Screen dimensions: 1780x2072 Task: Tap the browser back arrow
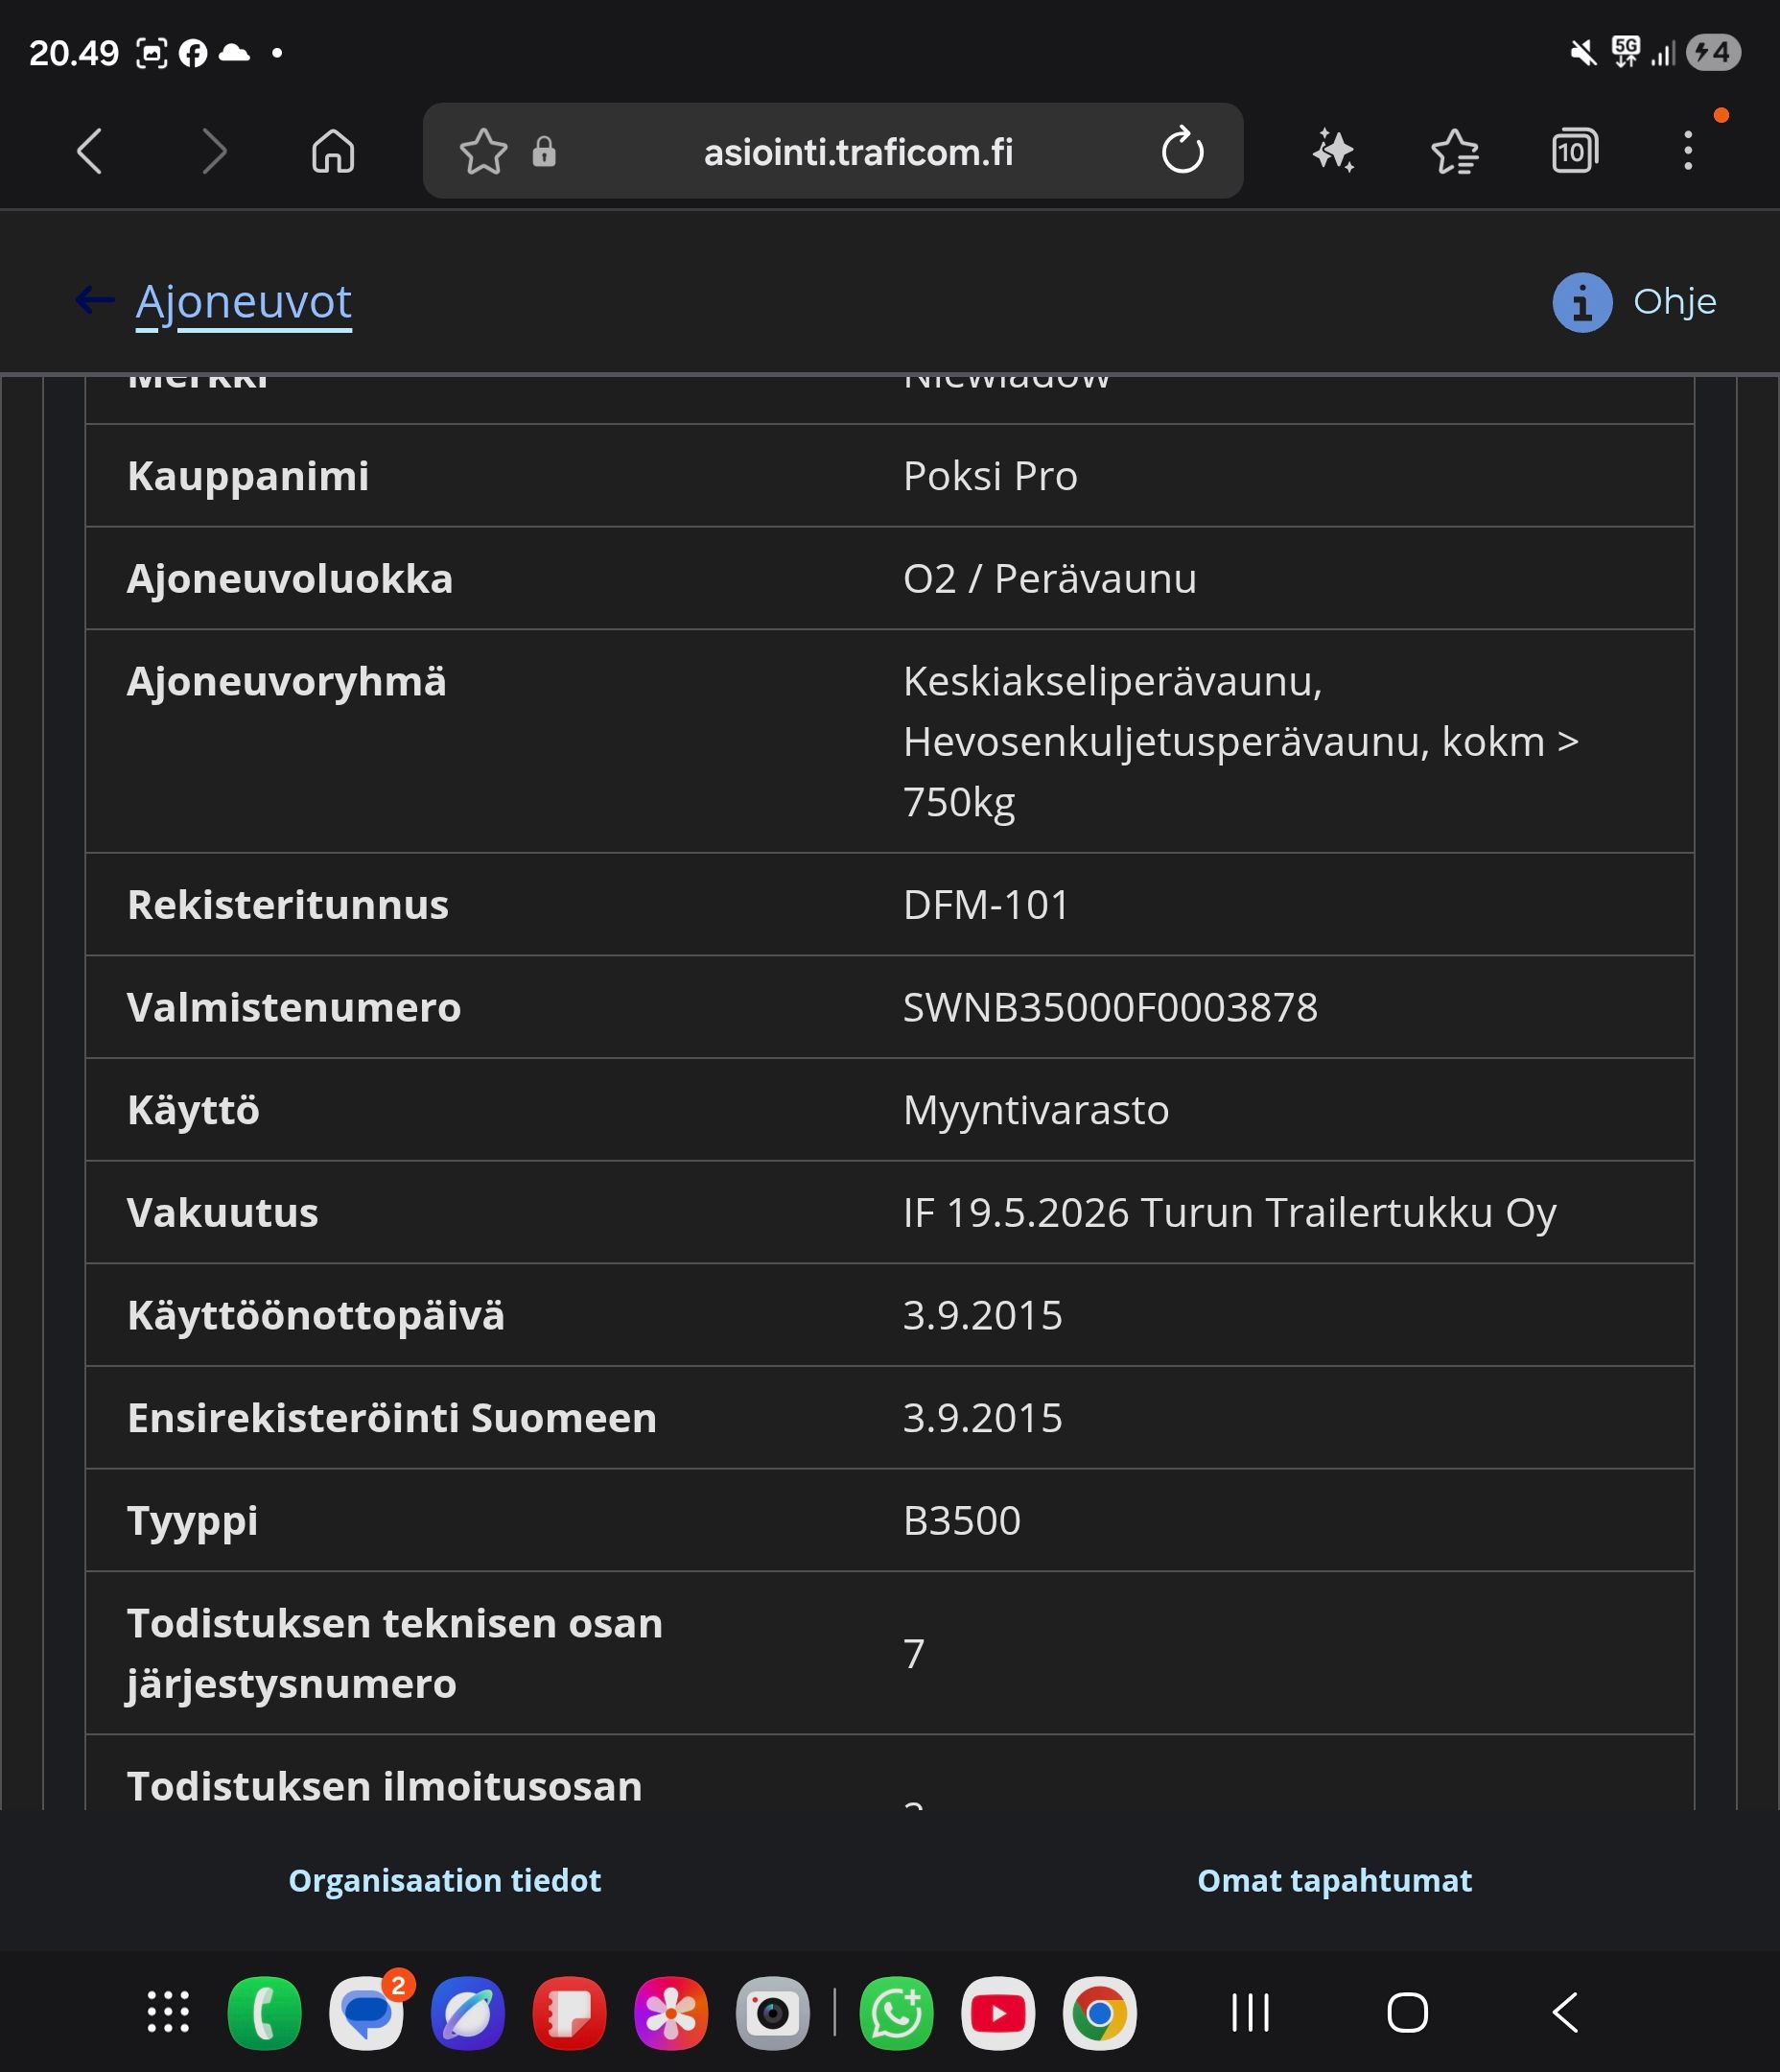(x=90, y=152)
